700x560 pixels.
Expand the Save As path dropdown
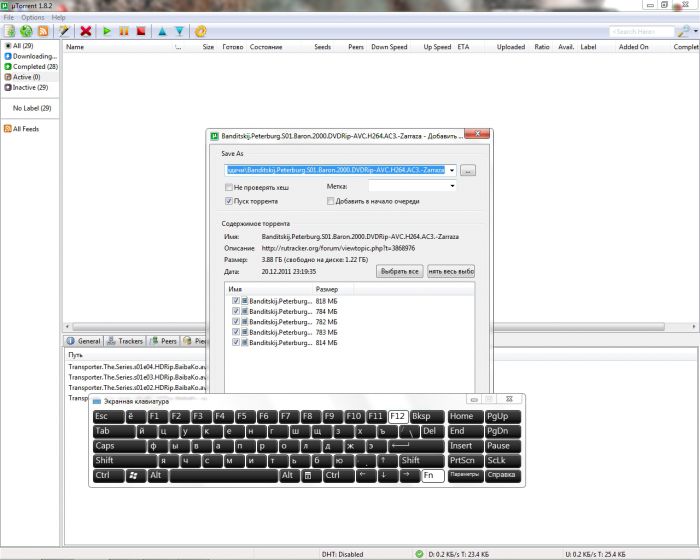(x=452, y=171)
